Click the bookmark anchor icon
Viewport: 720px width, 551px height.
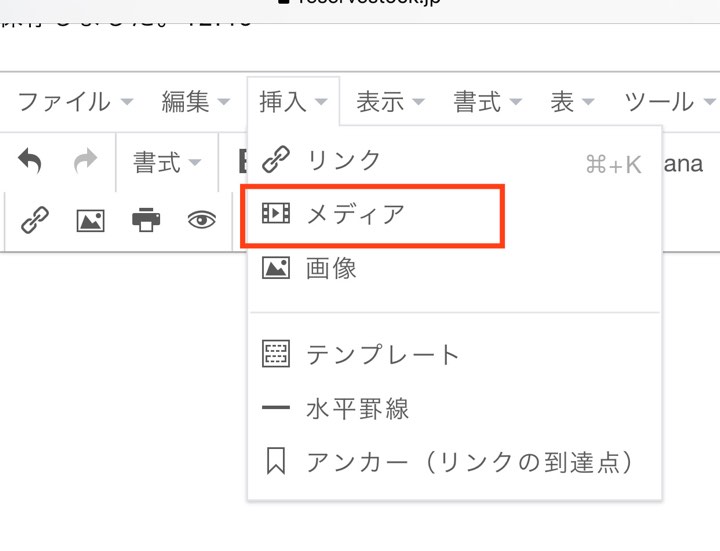(x=276, y=461)
